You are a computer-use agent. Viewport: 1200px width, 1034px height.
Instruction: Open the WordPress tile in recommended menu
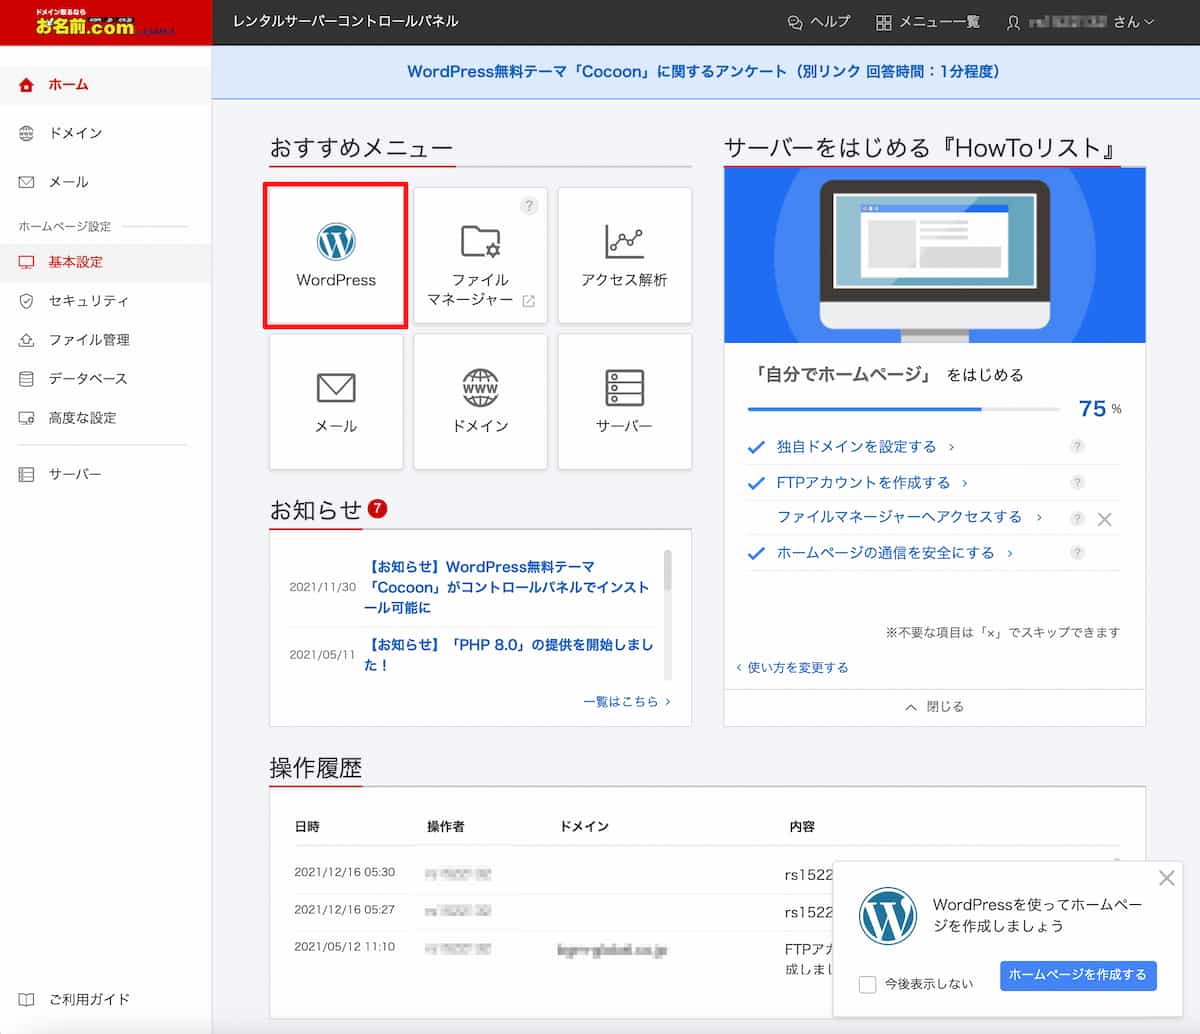[336, 255]
